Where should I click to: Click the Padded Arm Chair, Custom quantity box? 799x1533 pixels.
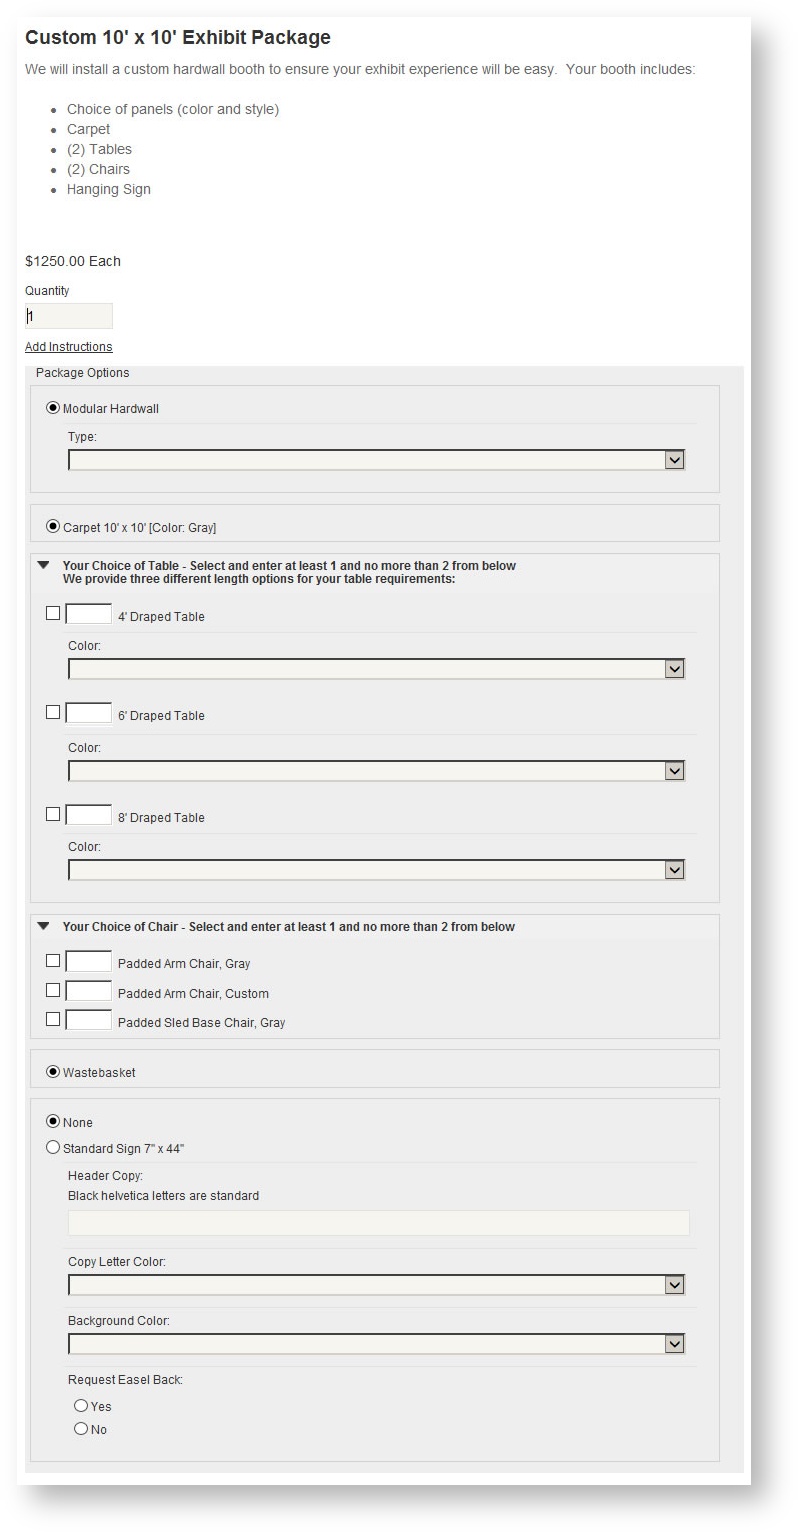(x=89, y=991)
